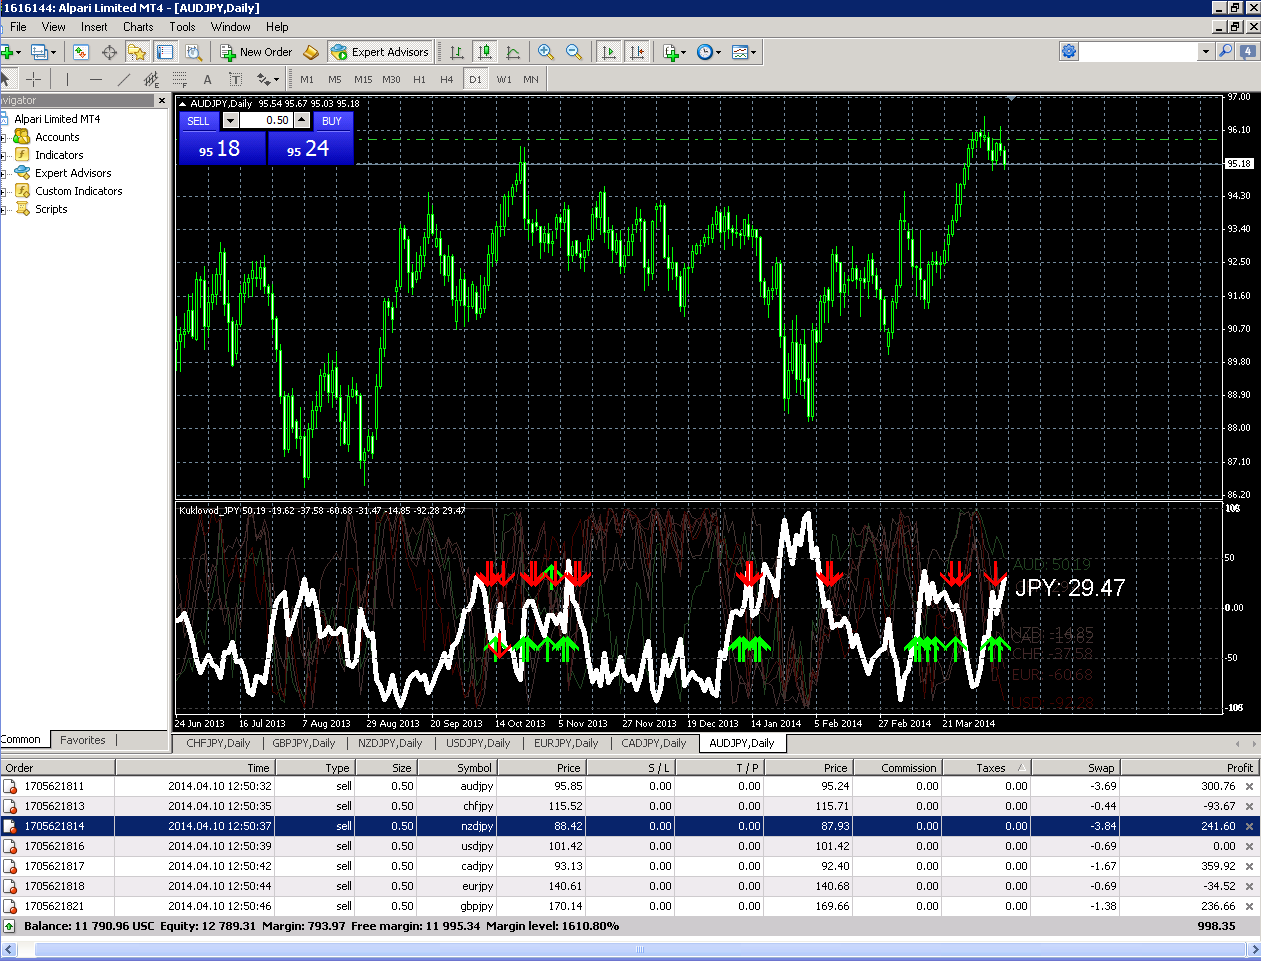Enable chart shift icon
Viewport: 1261px width, 961px height.
pyautogui.click(x=636, y=52)
